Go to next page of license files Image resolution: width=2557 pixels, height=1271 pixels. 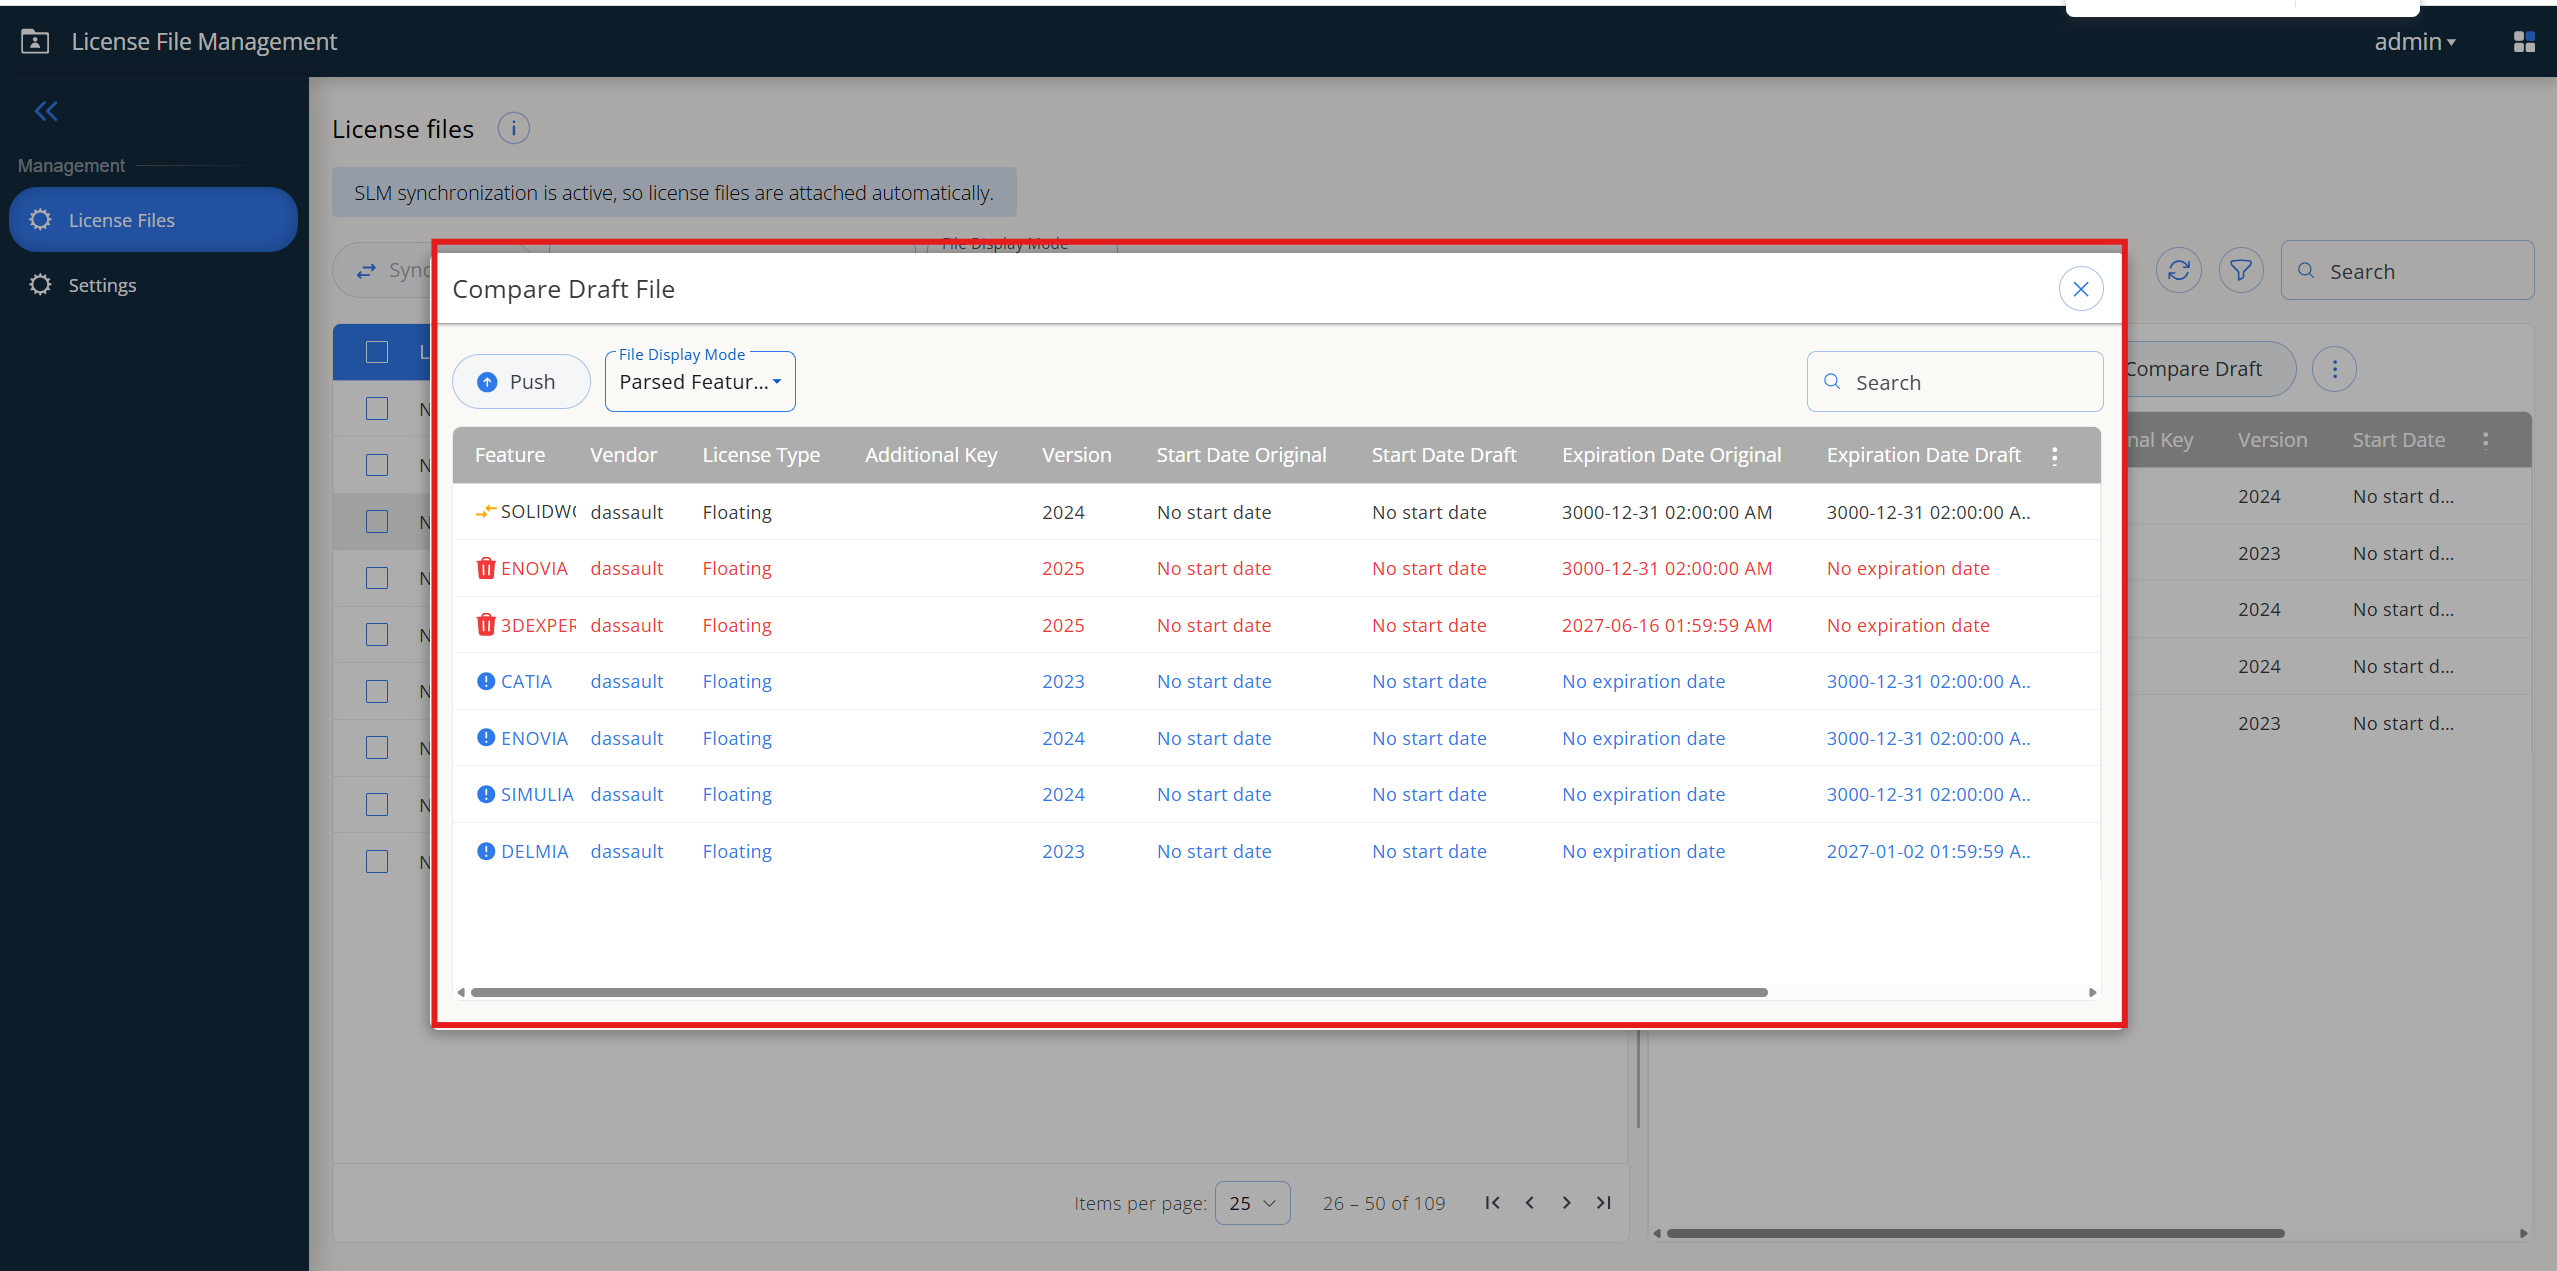(1567, 1203)
